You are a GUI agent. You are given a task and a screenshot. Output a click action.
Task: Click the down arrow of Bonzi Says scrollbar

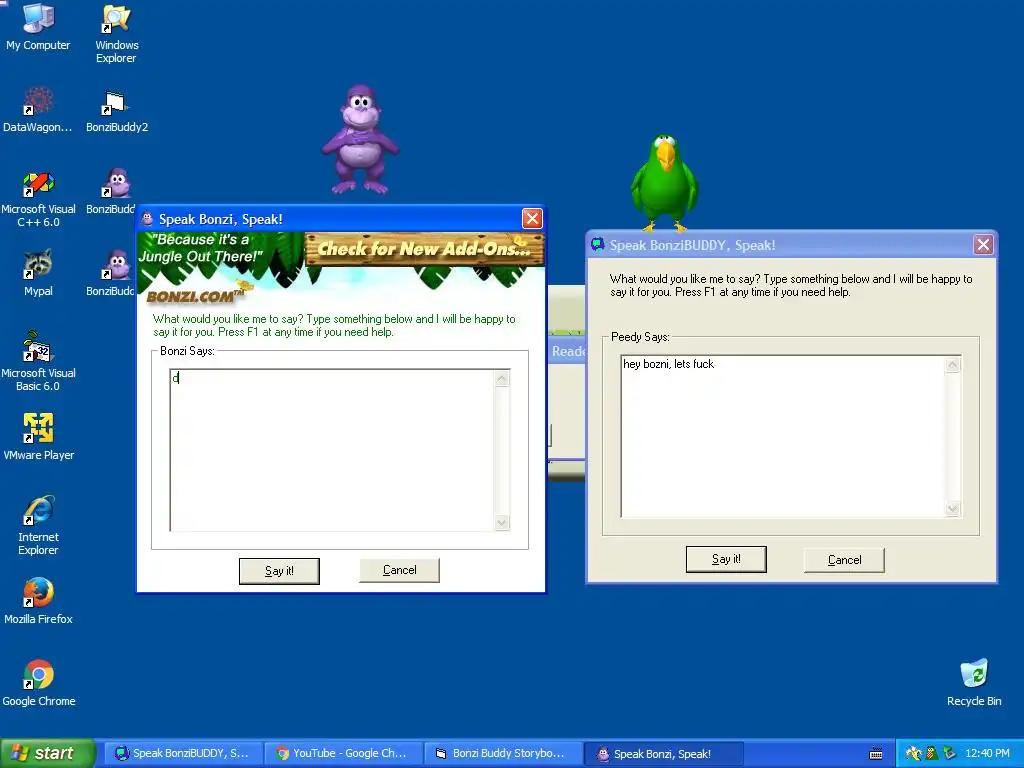[x=502, y=522]
